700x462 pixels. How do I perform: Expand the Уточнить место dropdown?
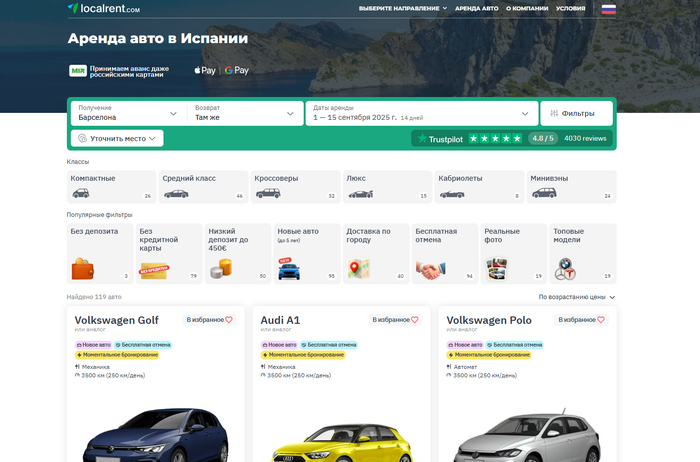pos(117,138)
